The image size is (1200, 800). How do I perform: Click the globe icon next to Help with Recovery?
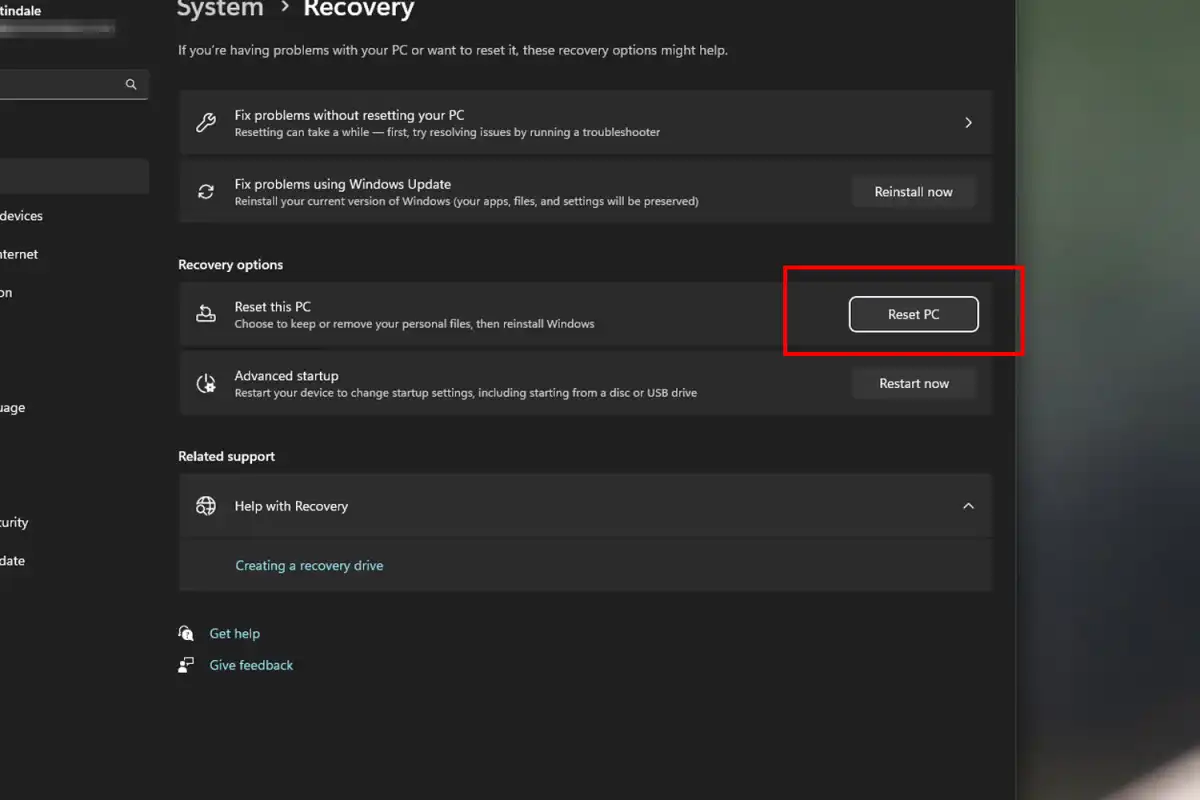[206, 506]
